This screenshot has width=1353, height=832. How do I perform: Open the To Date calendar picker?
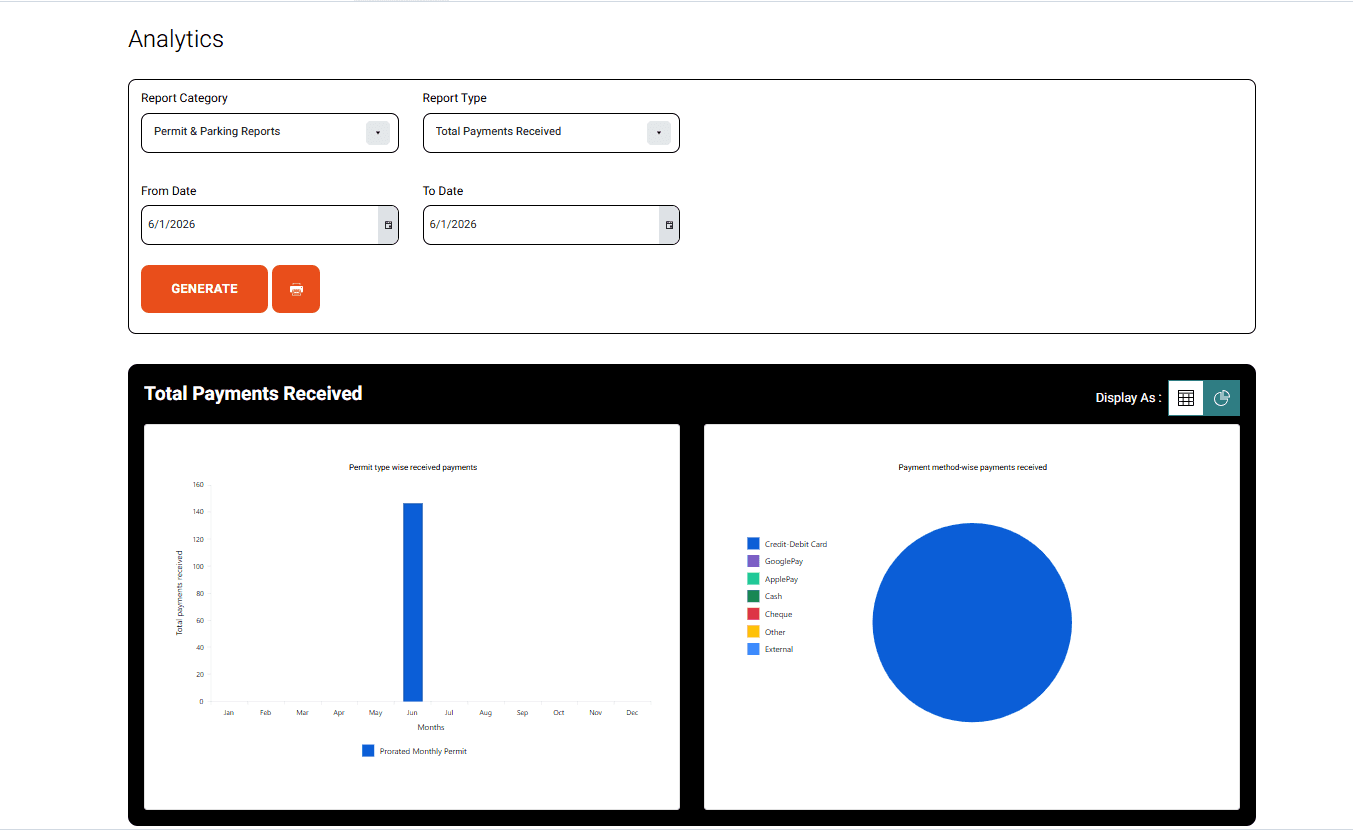[x=669, y=225]
